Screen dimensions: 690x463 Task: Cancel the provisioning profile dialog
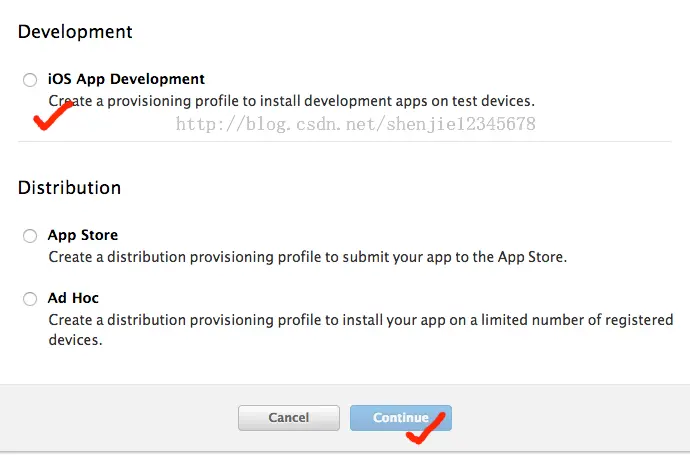(x=289, y=418)
